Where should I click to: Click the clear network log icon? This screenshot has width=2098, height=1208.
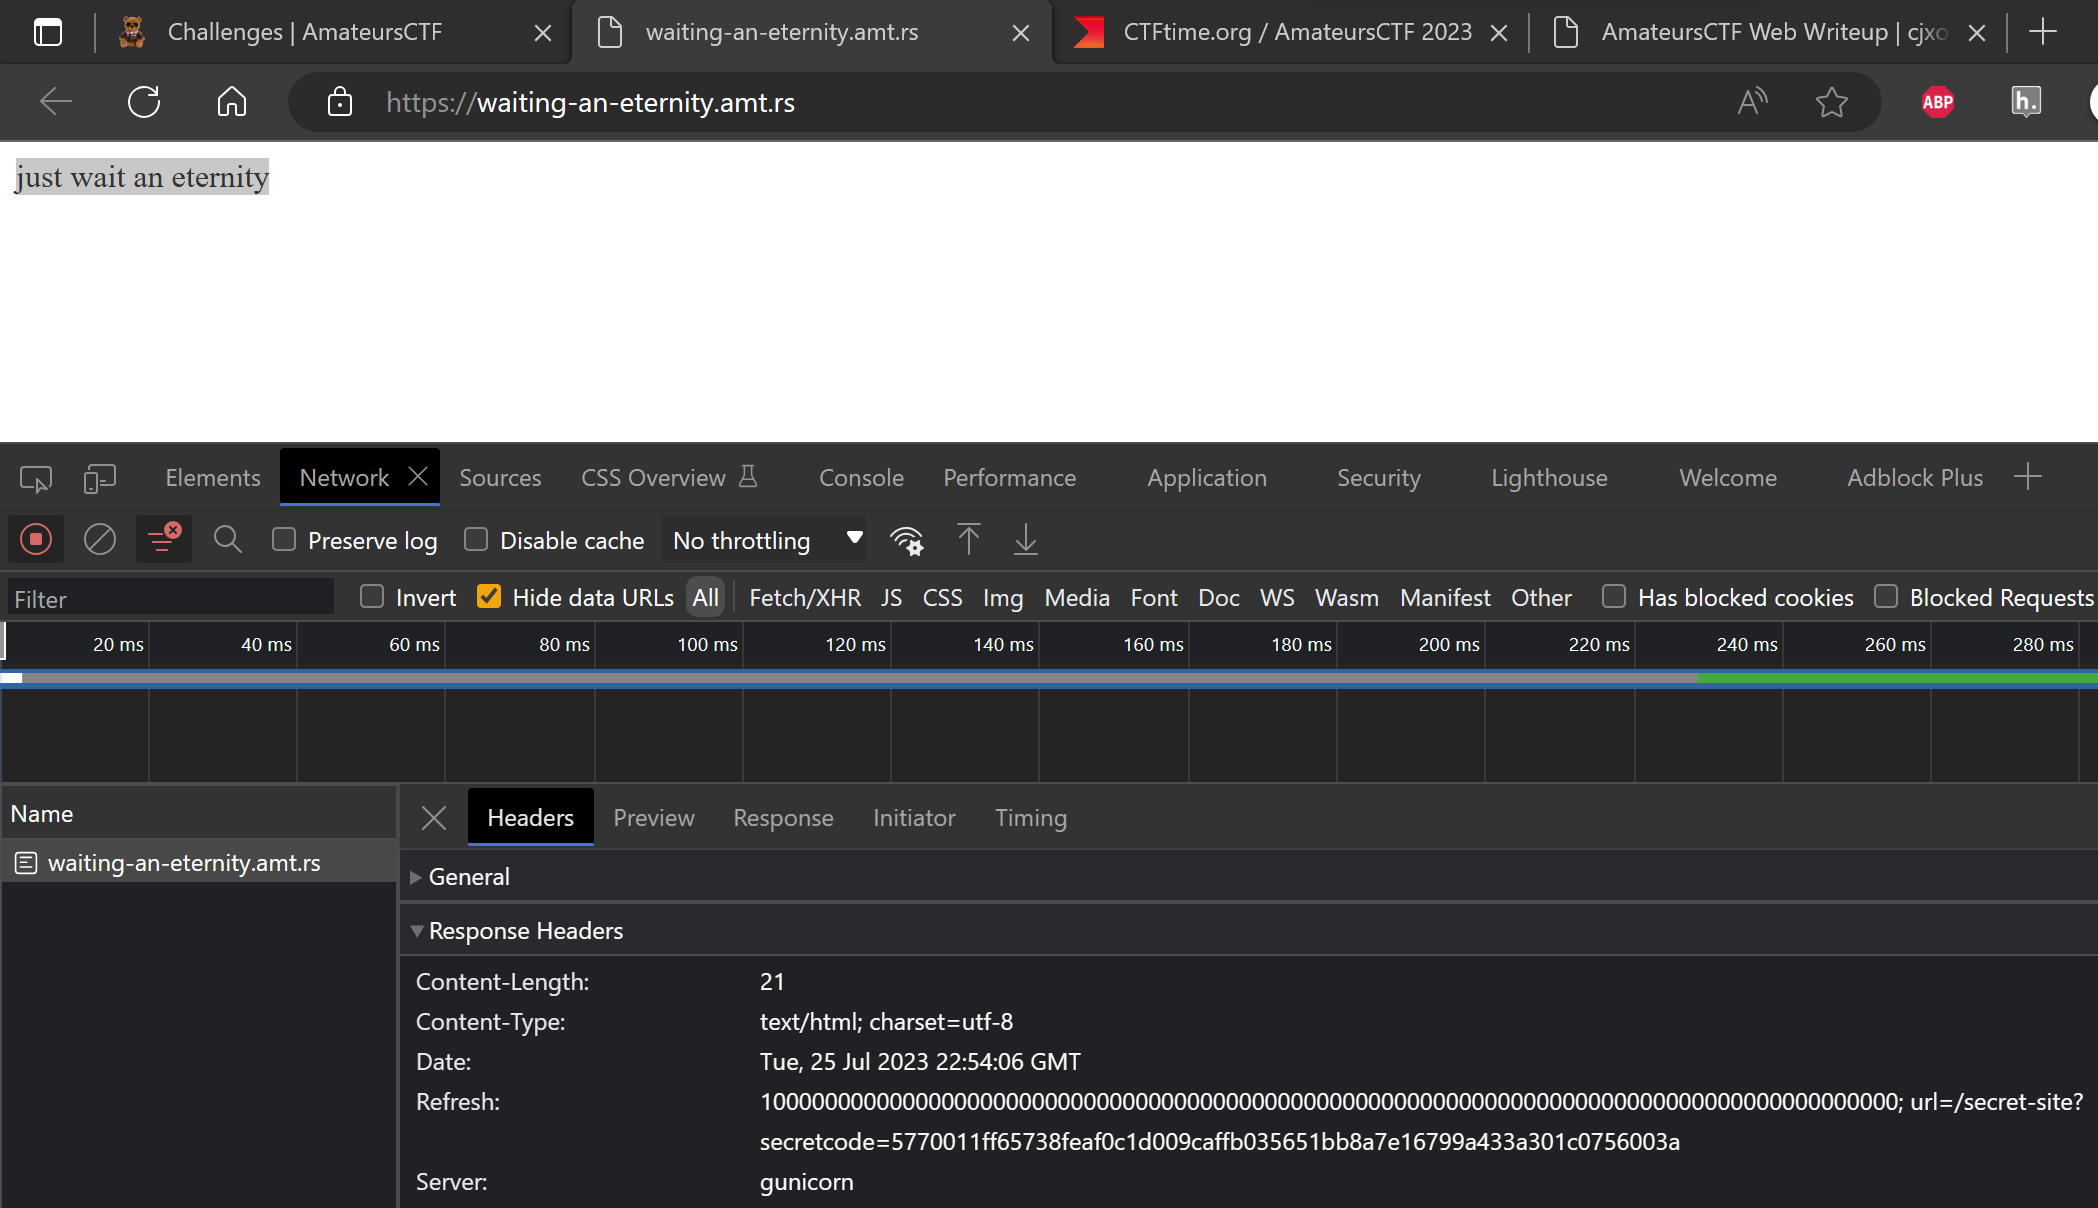pyautogui.click(x=98, y=541)
